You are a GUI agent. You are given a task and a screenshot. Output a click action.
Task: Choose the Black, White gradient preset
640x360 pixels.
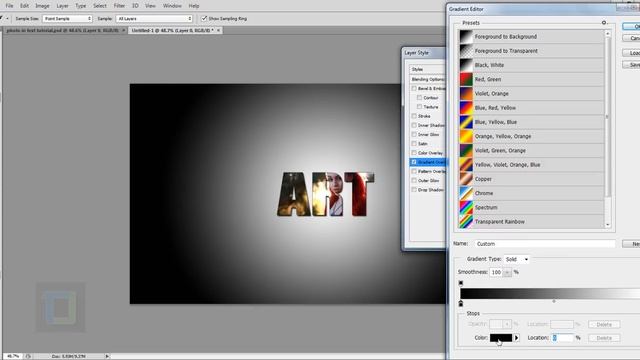click(531, 65)
